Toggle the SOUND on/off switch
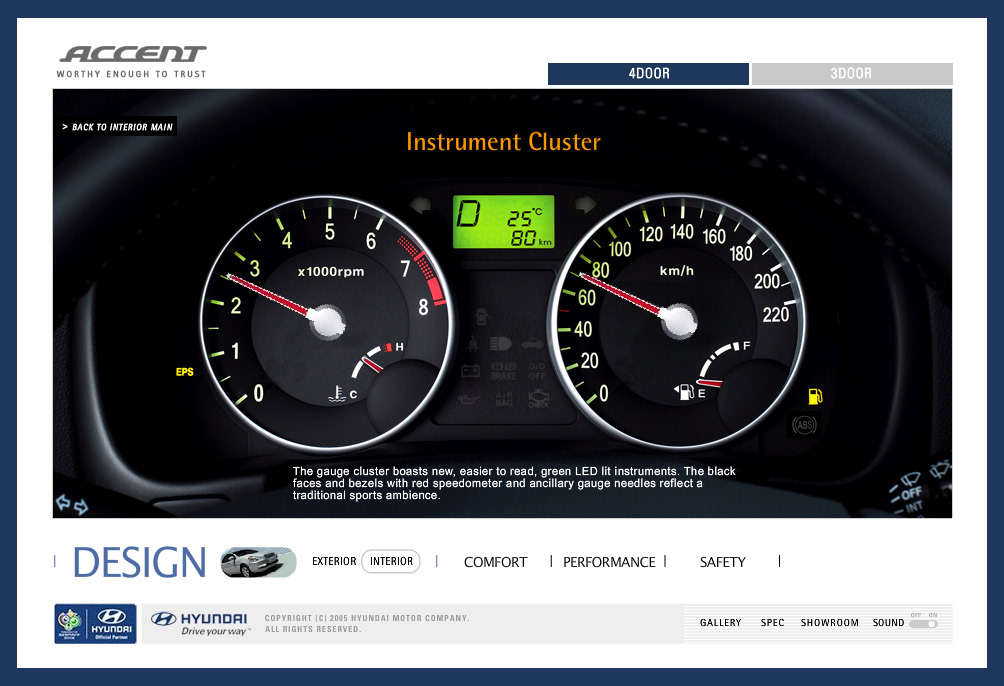Image resolution: width=1004 pixels, height=686 pixels. point(923,624)
